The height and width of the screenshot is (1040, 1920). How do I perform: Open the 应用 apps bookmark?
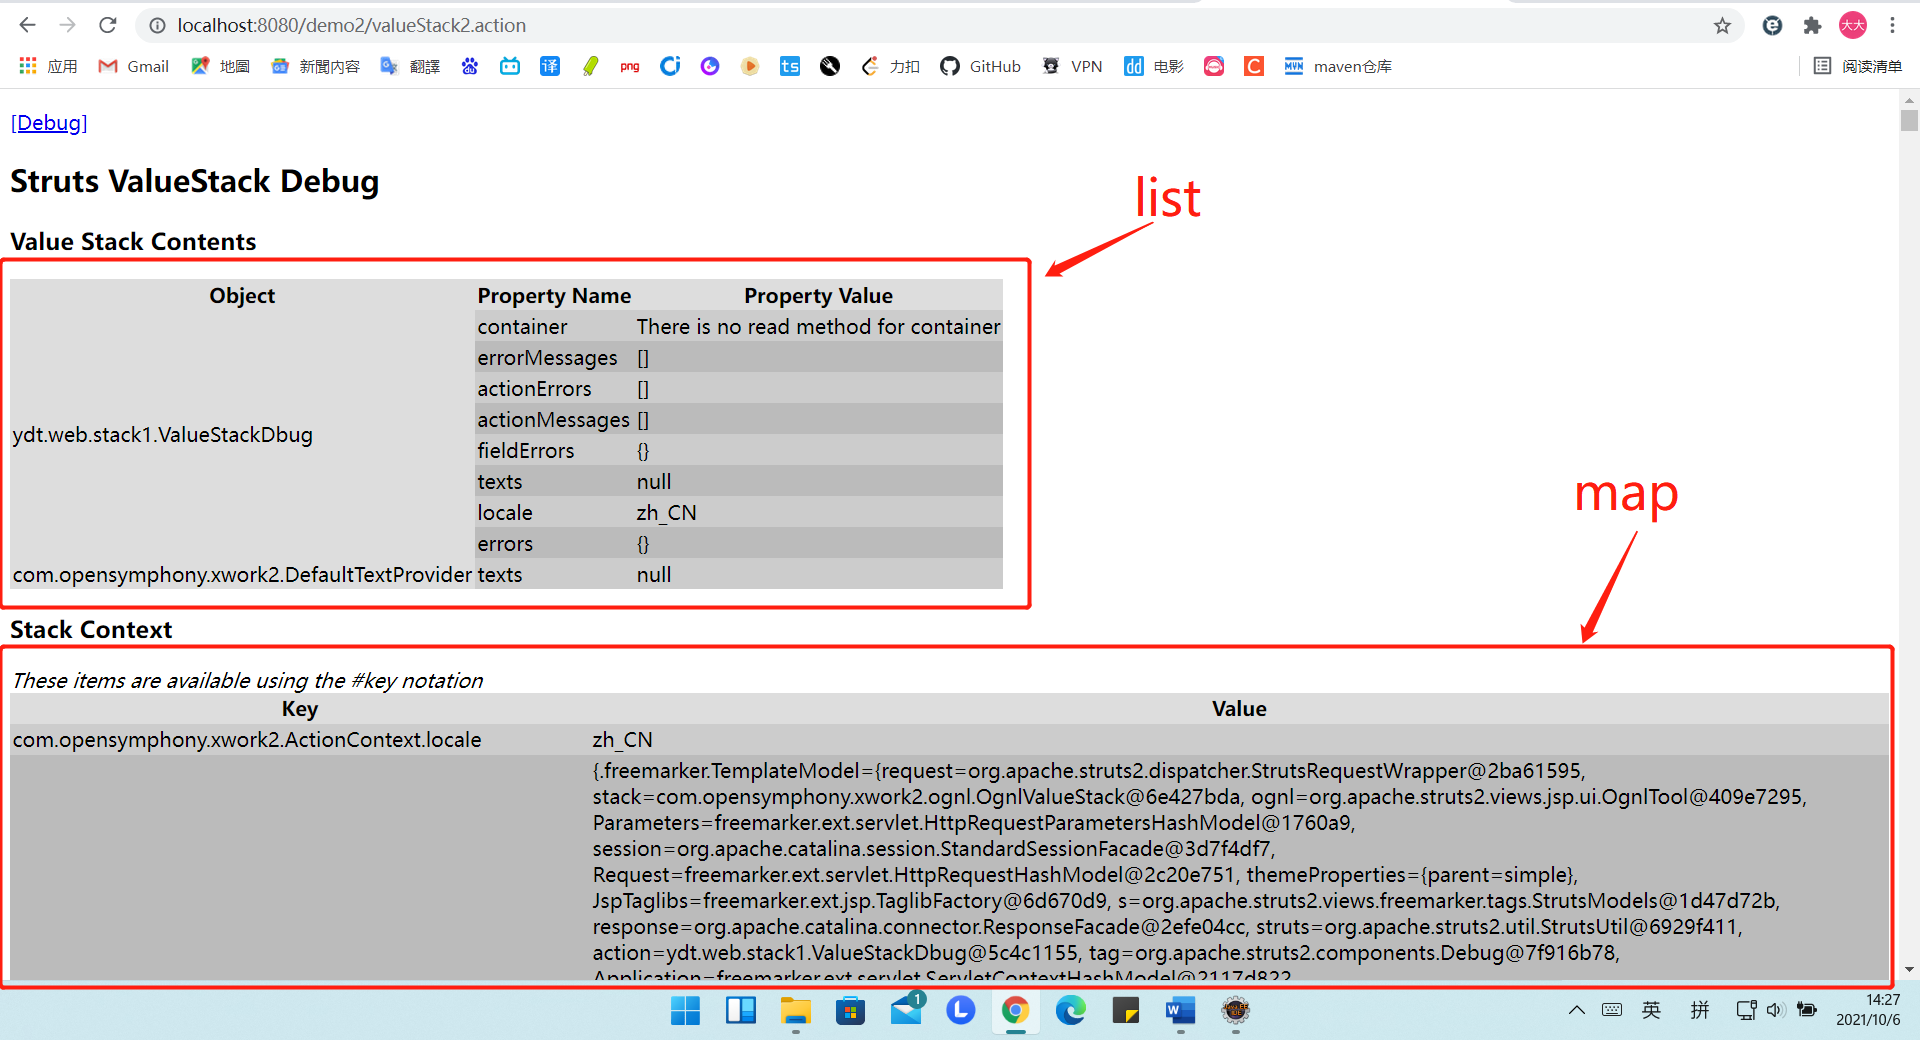48,66
